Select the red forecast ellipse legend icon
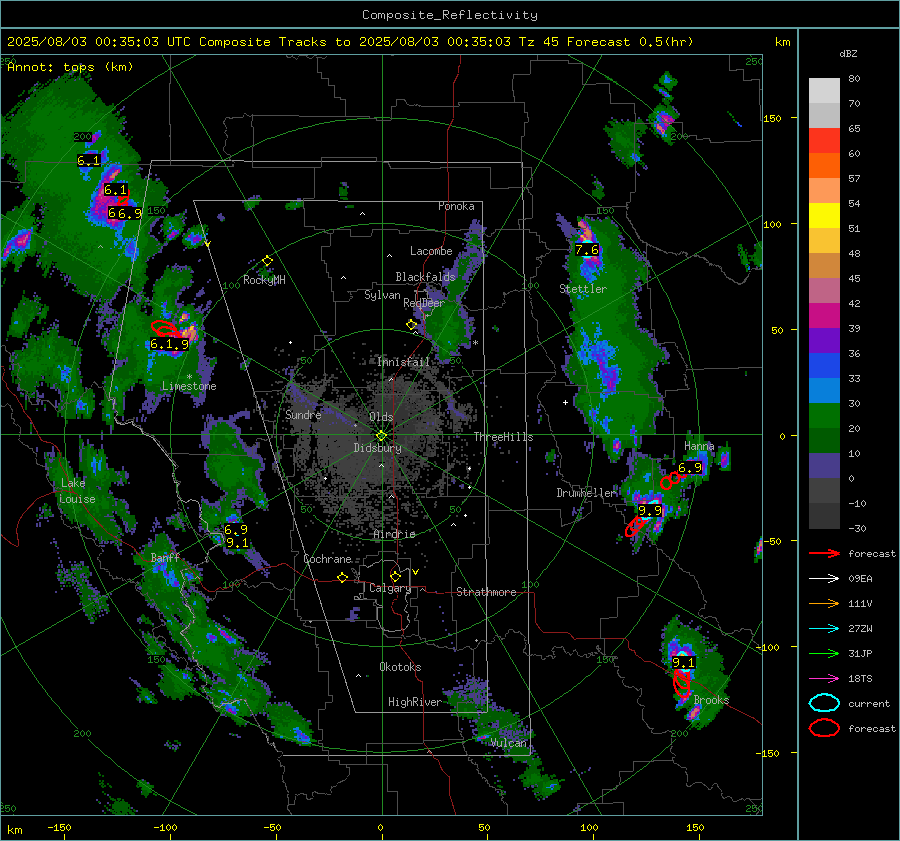Image resolution: width=900 pixels, height=841 pixels. (824, 728)
